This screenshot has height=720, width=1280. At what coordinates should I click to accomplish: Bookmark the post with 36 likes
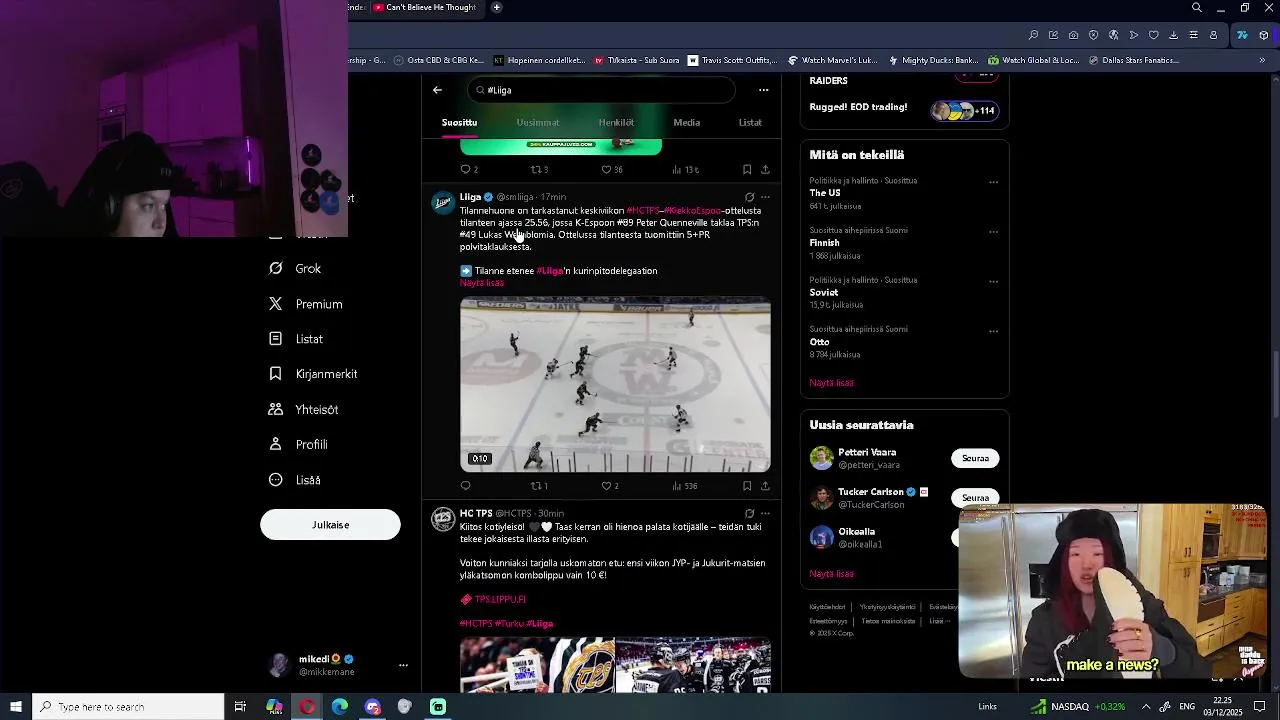747,170
